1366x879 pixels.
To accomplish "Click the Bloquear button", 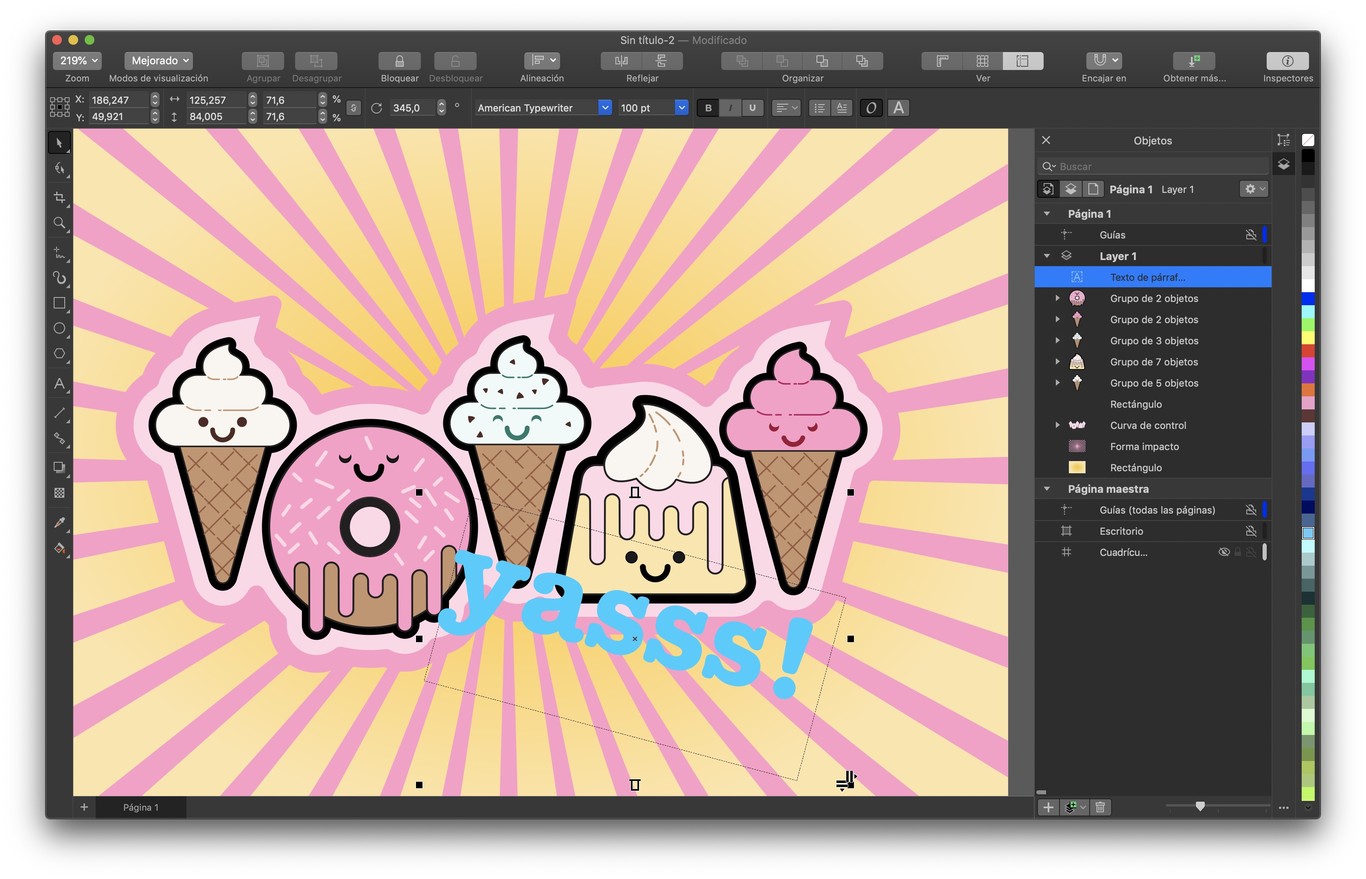I will [398, 62].
